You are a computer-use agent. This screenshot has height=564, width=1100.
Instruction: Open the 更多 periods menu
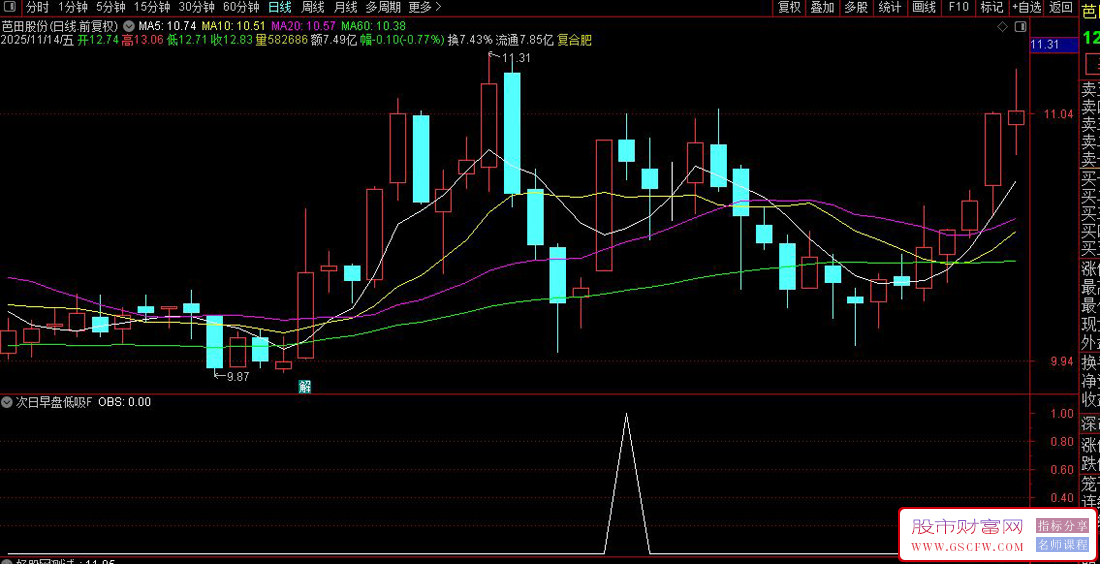click(425, 7)
